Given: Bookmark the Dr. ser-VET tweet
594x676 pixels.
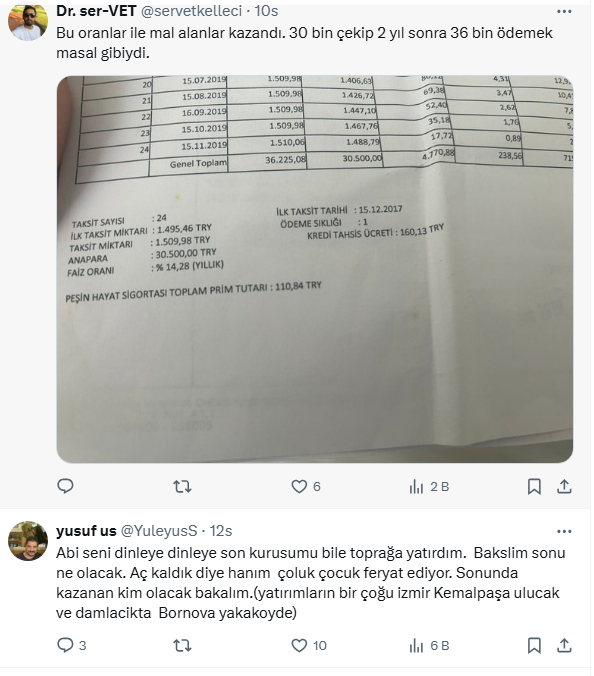Looking at the screenshot, I should 534,487.
